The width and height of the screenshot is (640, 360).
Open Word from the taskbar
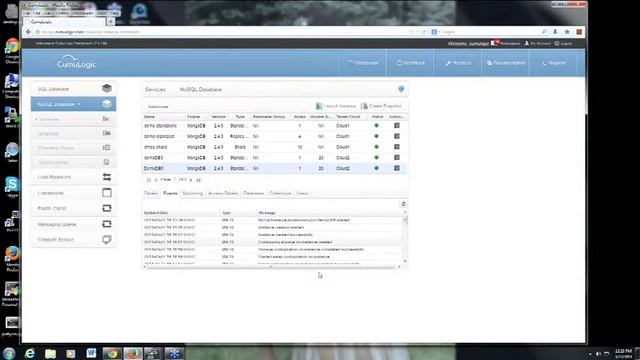pyautogui.click(x=91, y=353)
